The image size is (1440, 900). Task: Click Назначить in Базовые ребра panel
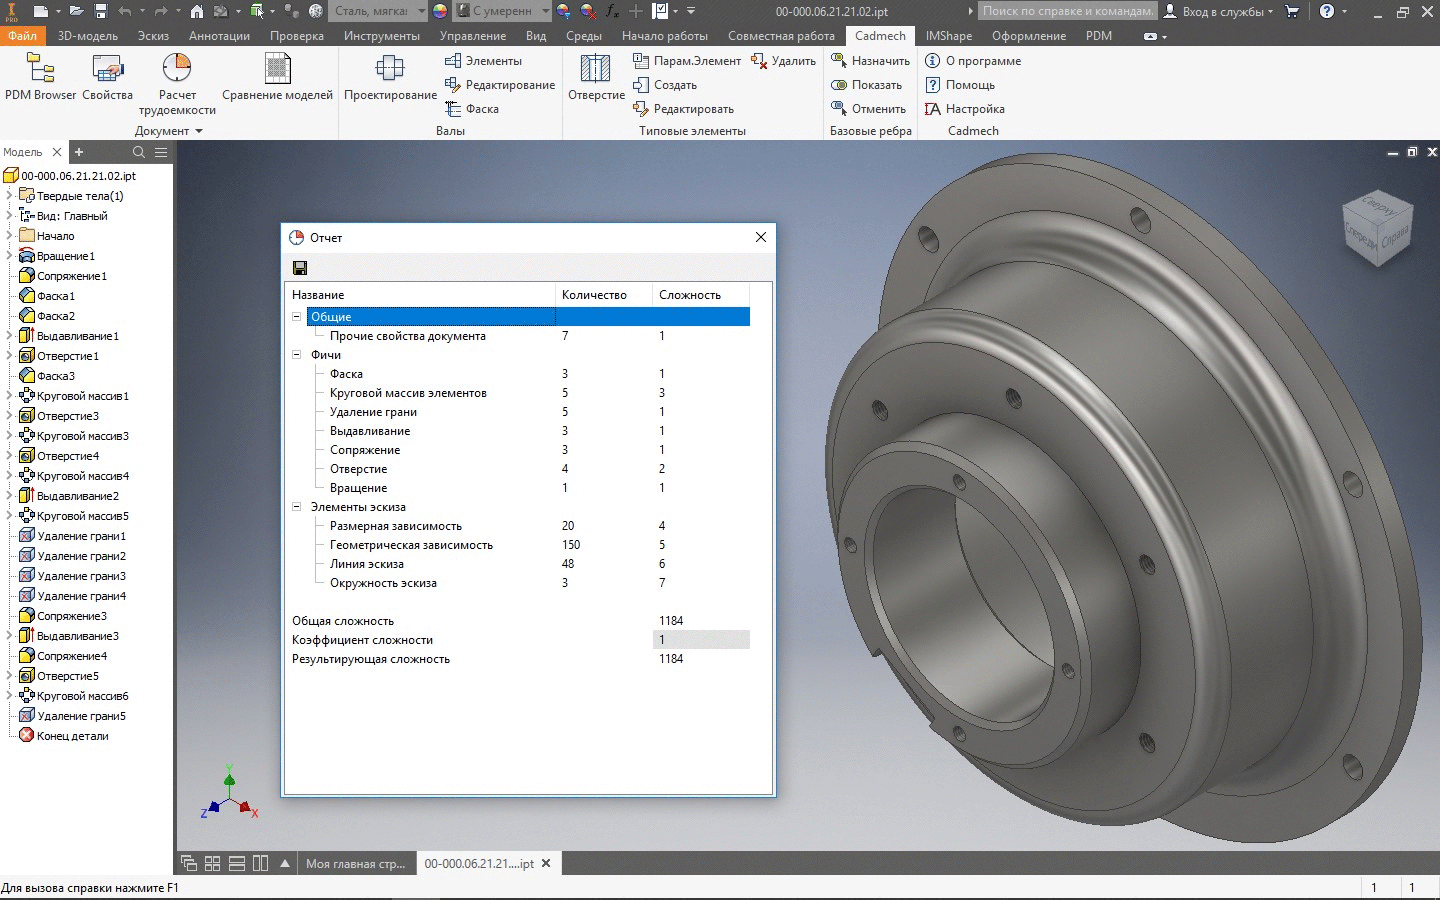(x=870, y=61)
